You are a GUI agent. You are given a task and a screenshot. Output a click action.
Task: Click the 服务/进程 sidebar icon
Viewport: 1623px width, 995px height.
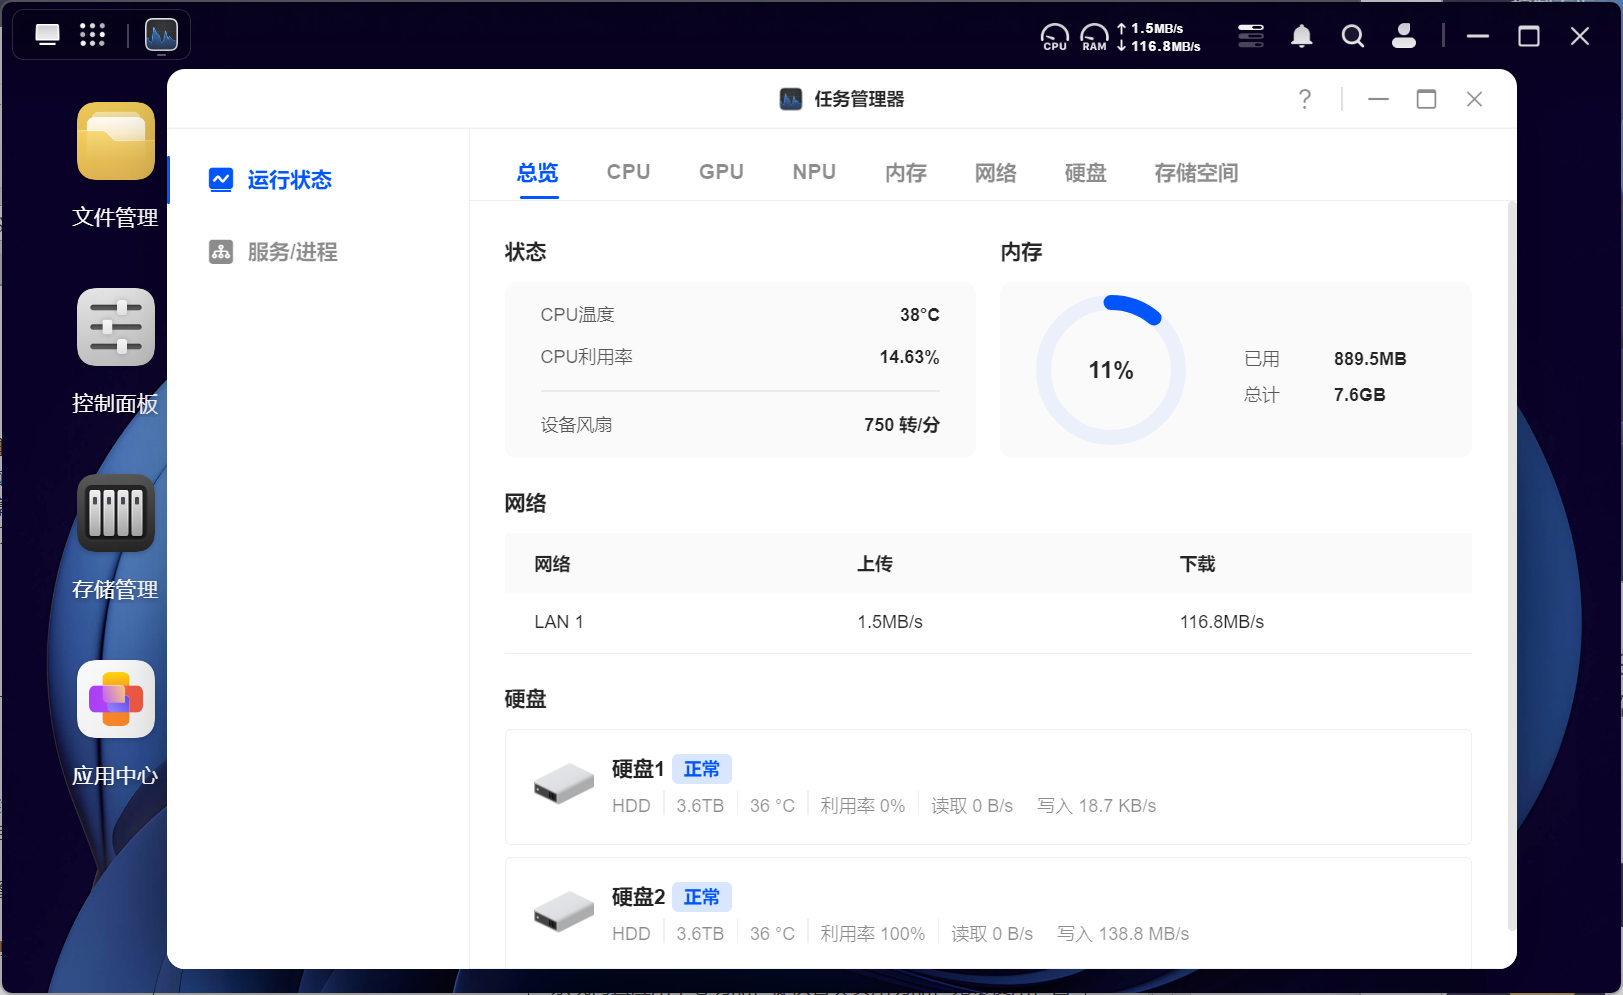221,251
